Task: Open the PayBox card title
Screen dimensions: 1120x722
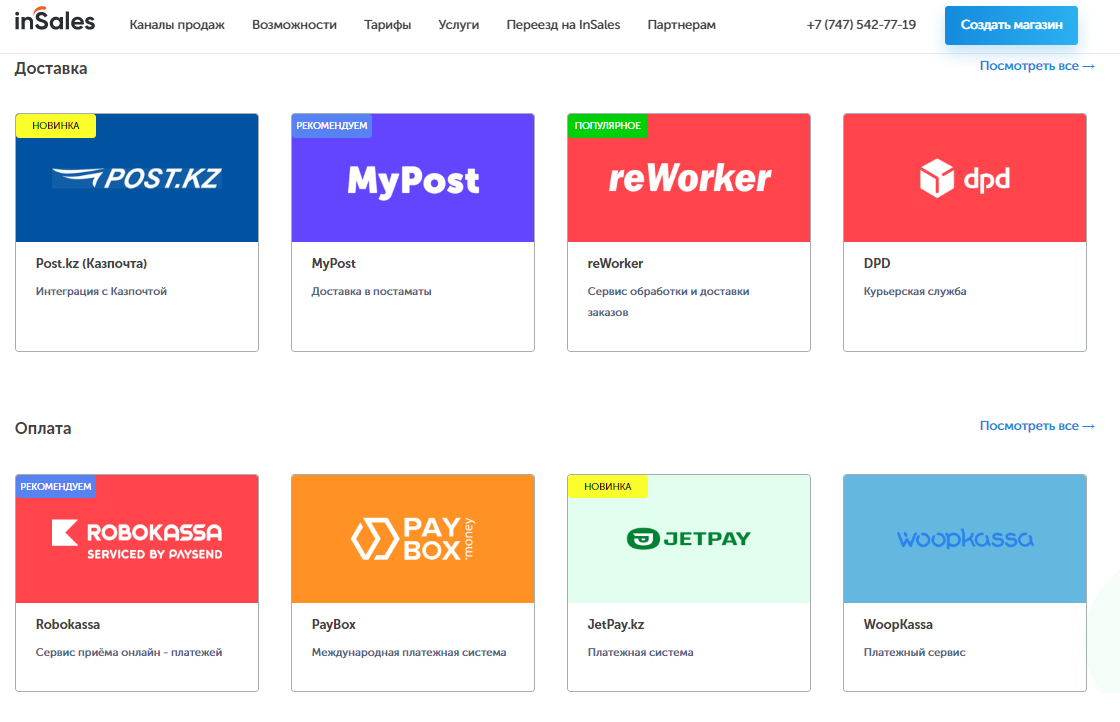Action: tap(334, 624)
